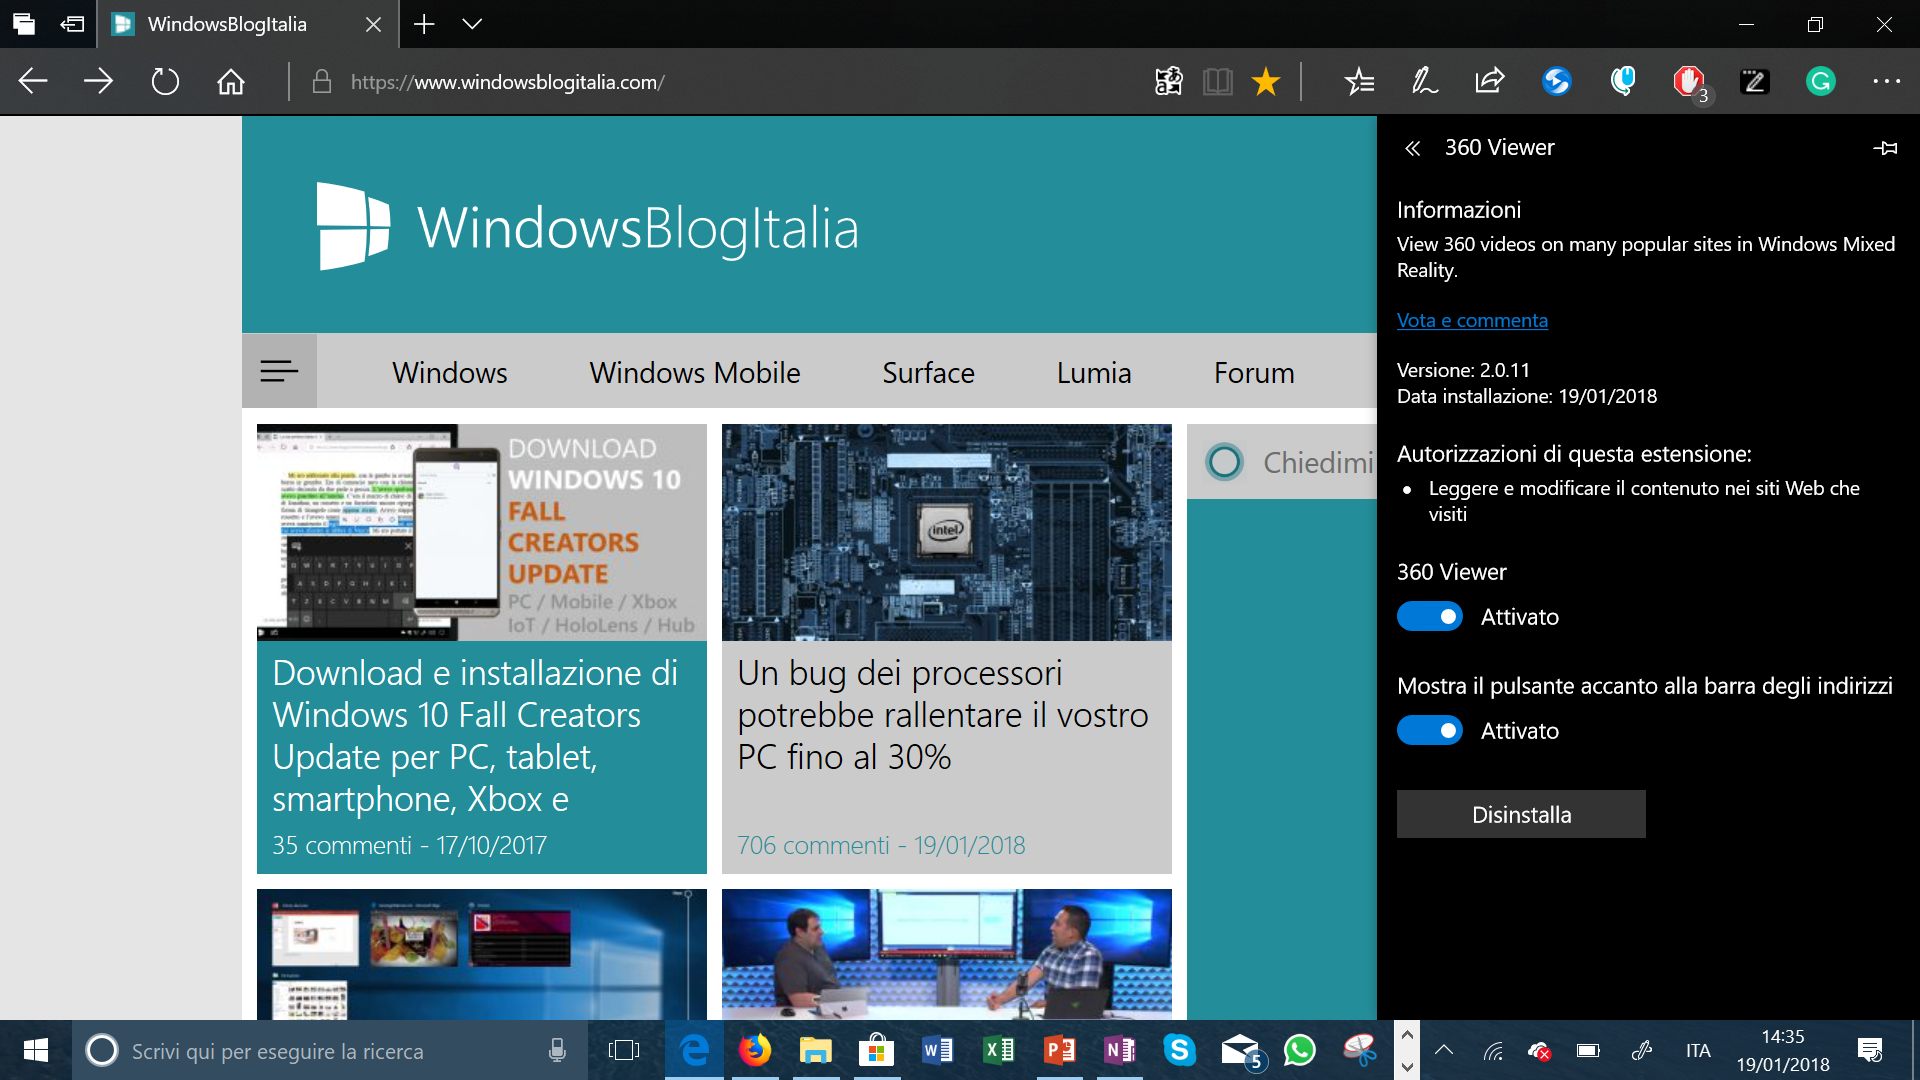Image resolution: width=1920 pixels, height=1080 pixels.
Task: Open the Hub favorites list icon
Action: 1359,81
